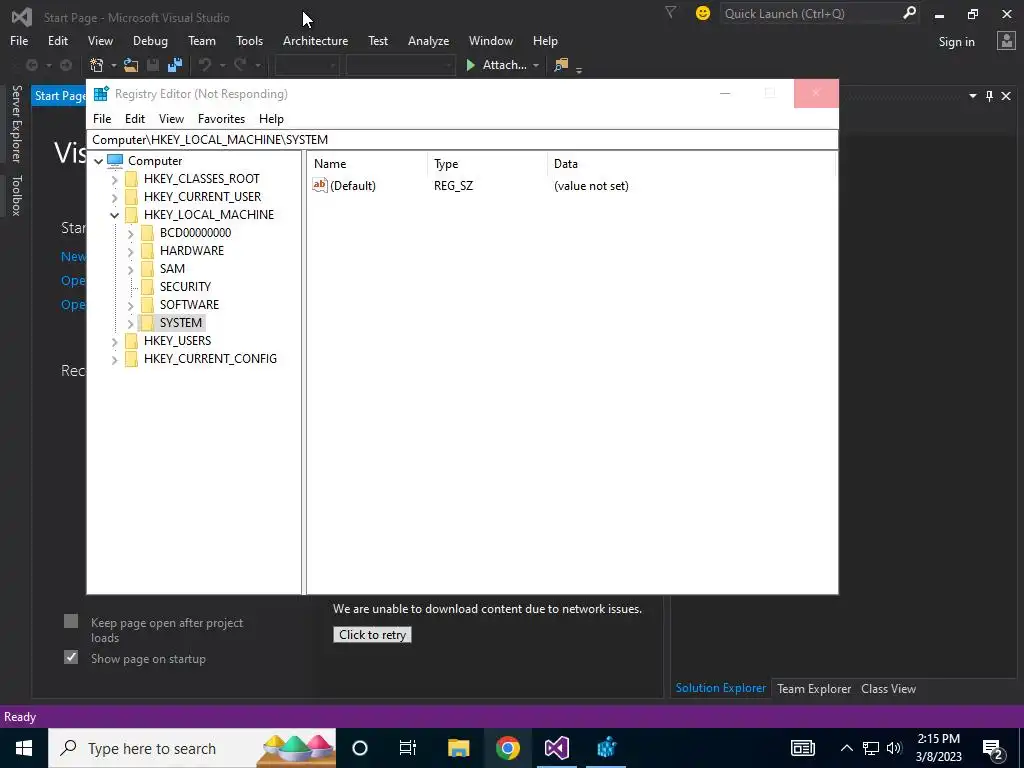Click the (Default) string value icon
The height and width of the screenshot is (768, 1024).
[320, 185]
